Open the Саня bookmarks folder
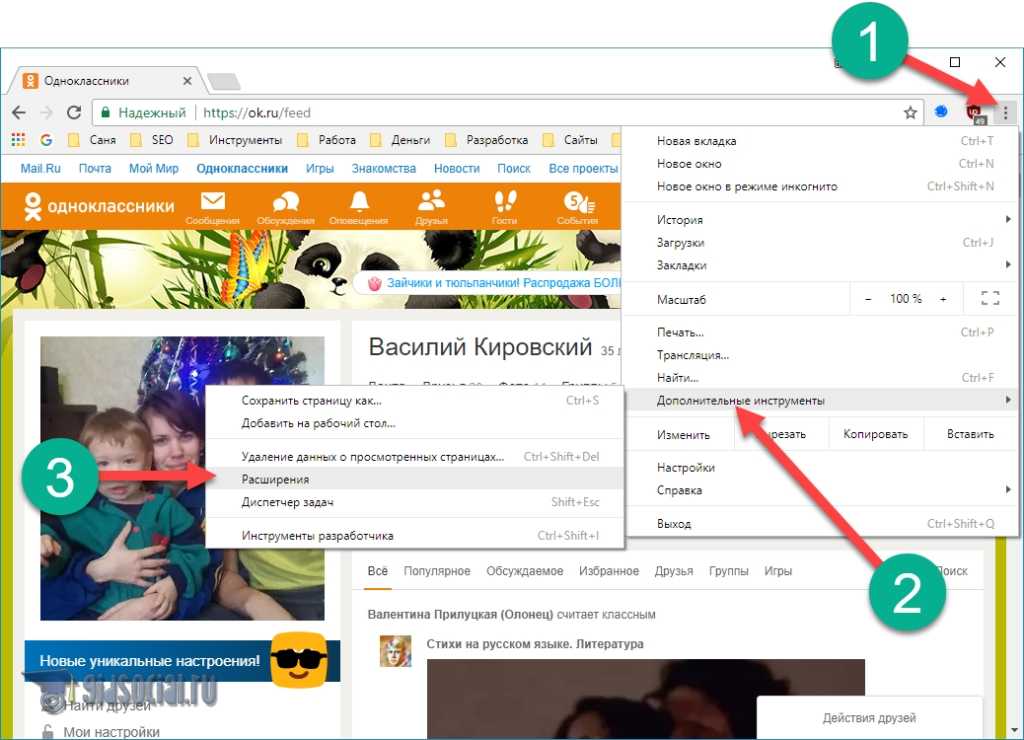Image resolution: width=1024 pixels, height=740 pixels. [92, 140]
